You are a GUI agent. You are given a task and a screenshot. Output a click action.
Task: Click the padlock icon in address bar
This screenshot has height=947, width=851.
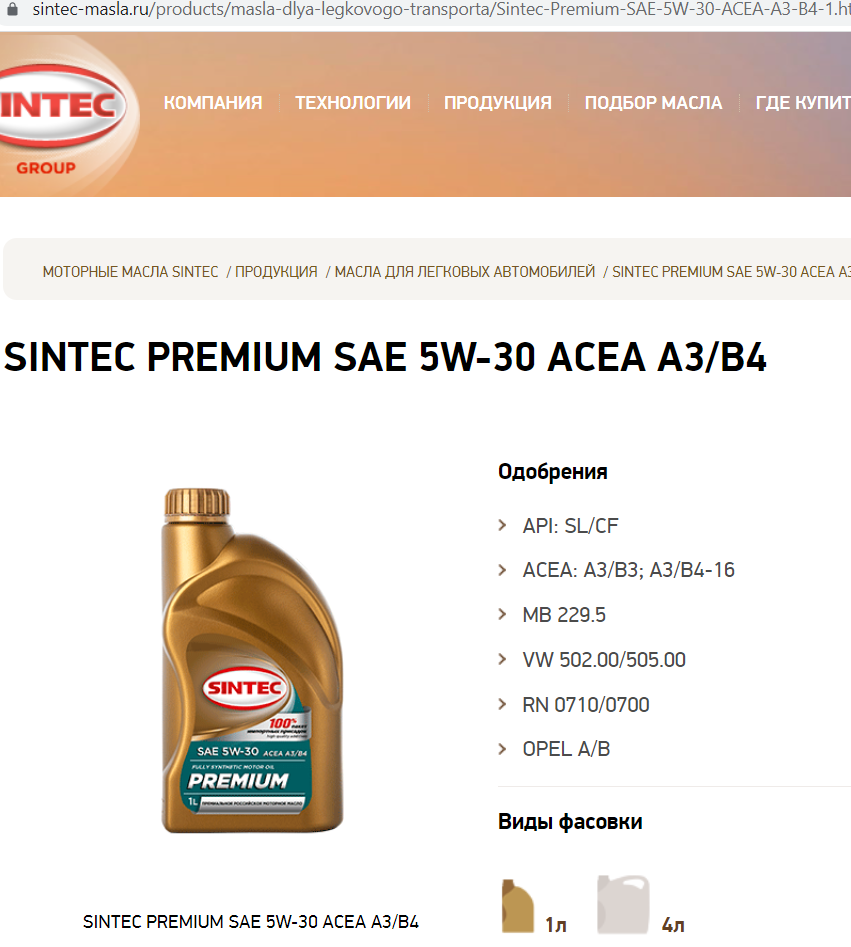tap(13, 10)
